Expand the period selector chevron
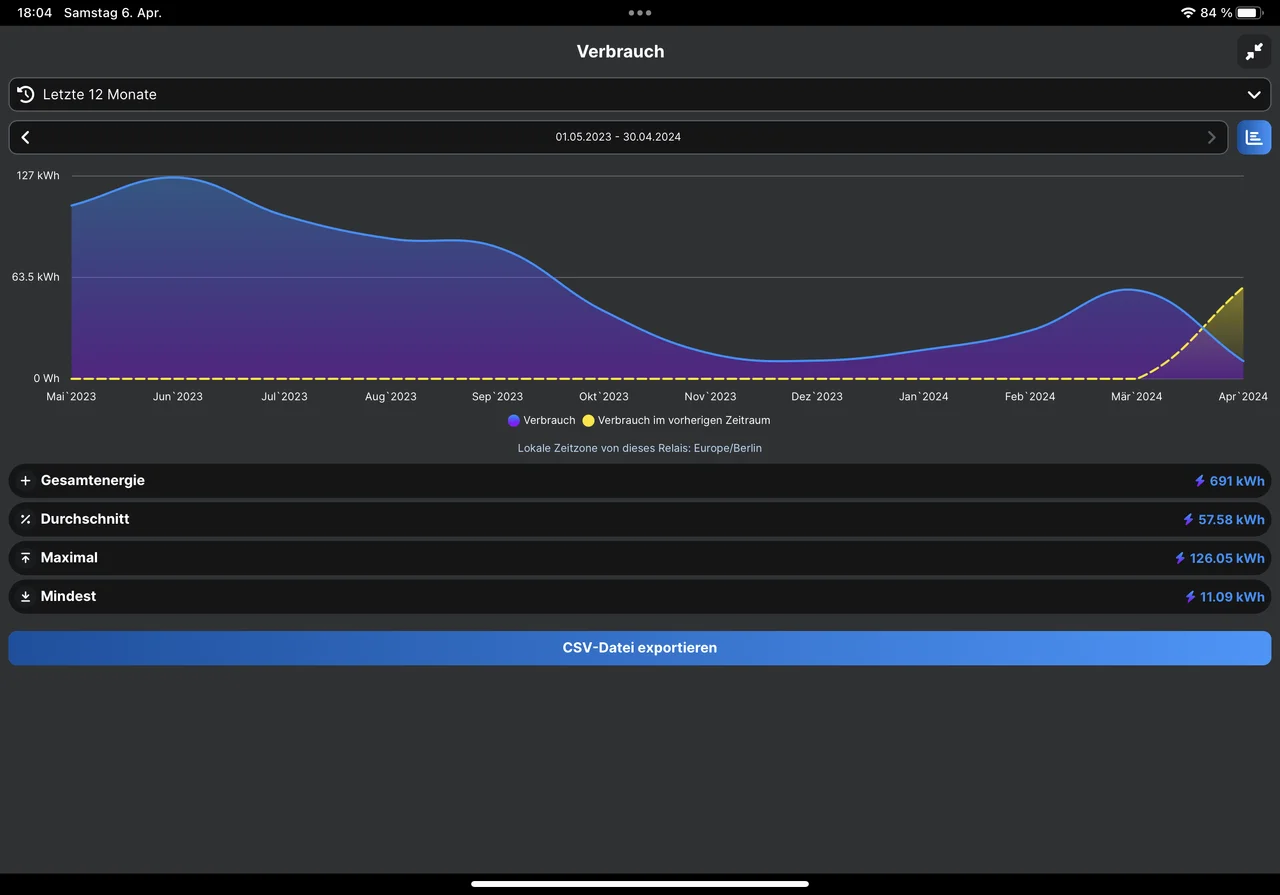 (x=1254, y=94)
